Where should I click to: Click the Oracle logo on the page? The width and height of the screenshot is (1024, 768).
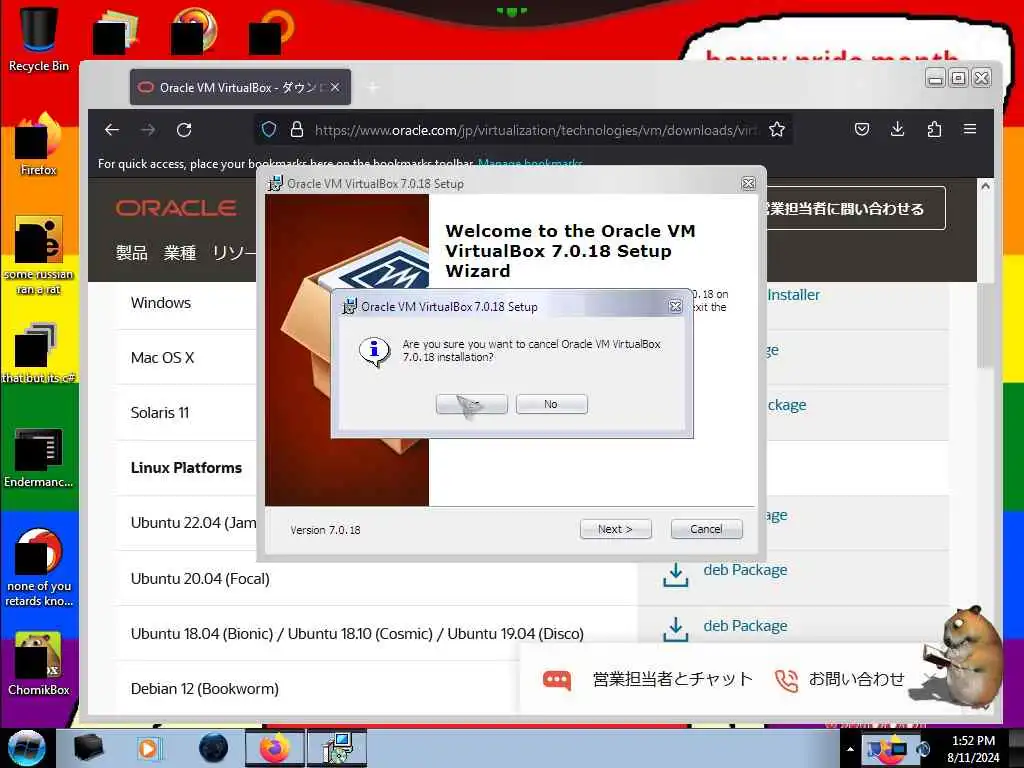point(176,208)
